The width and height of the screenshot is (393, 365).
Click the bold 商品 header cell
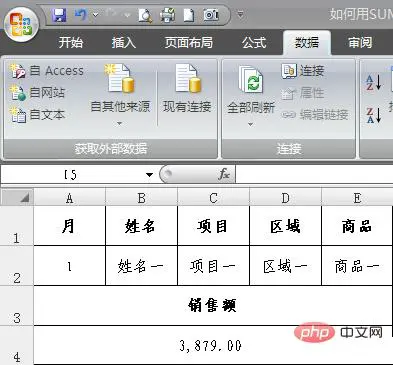[357, 226]
